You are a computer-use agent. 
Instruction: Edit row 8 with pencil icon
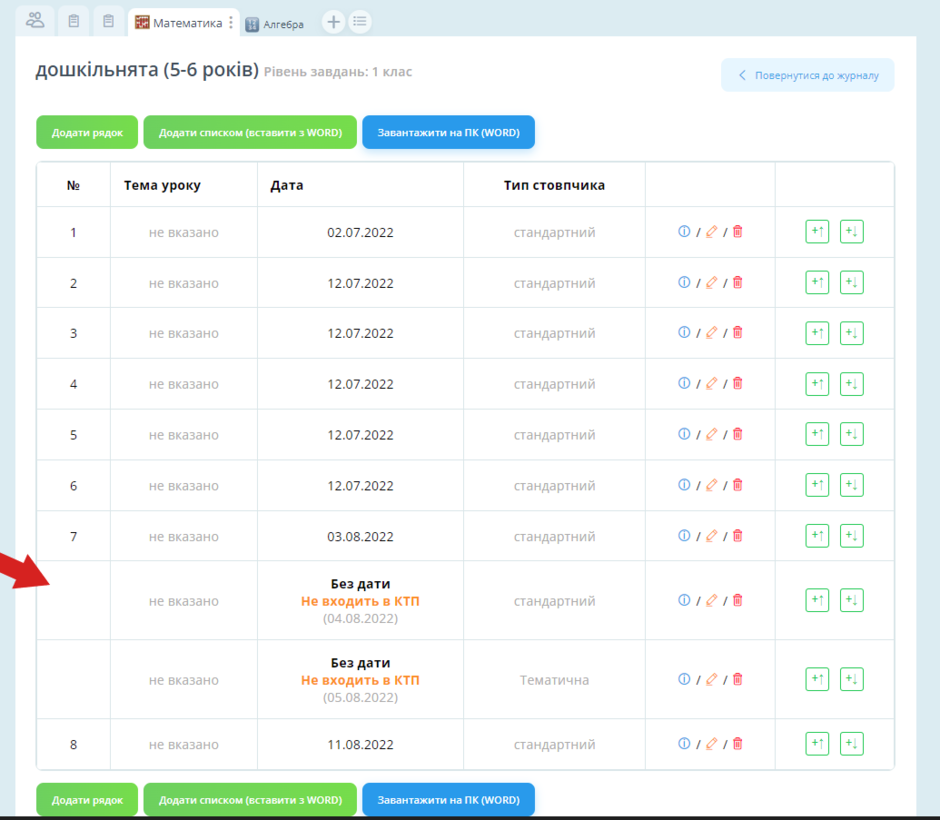tap(712, 744)
